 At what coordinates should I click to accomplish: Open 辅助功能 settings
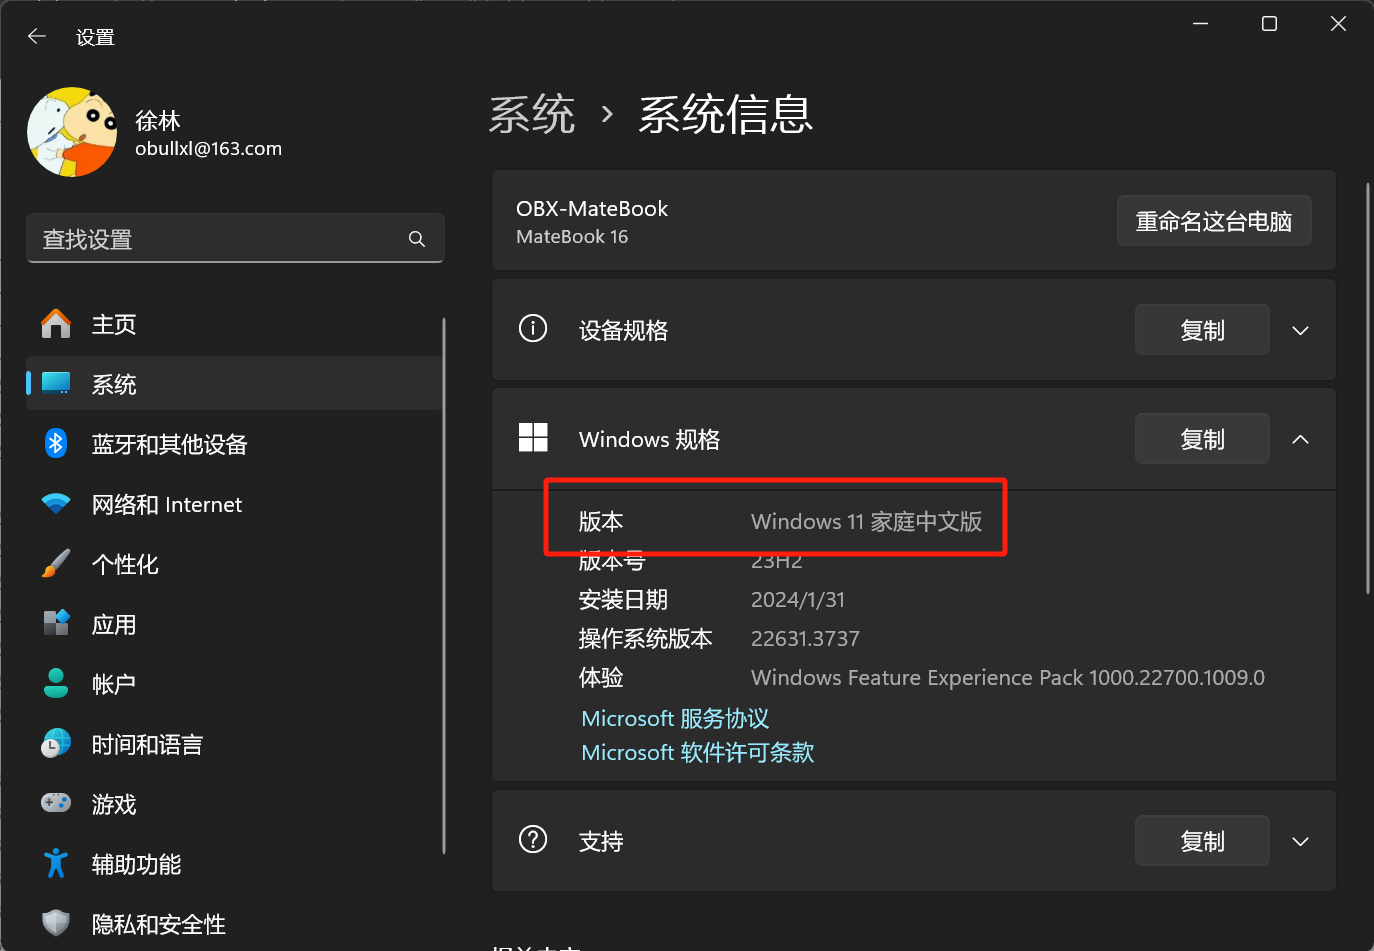click(234, 864)
